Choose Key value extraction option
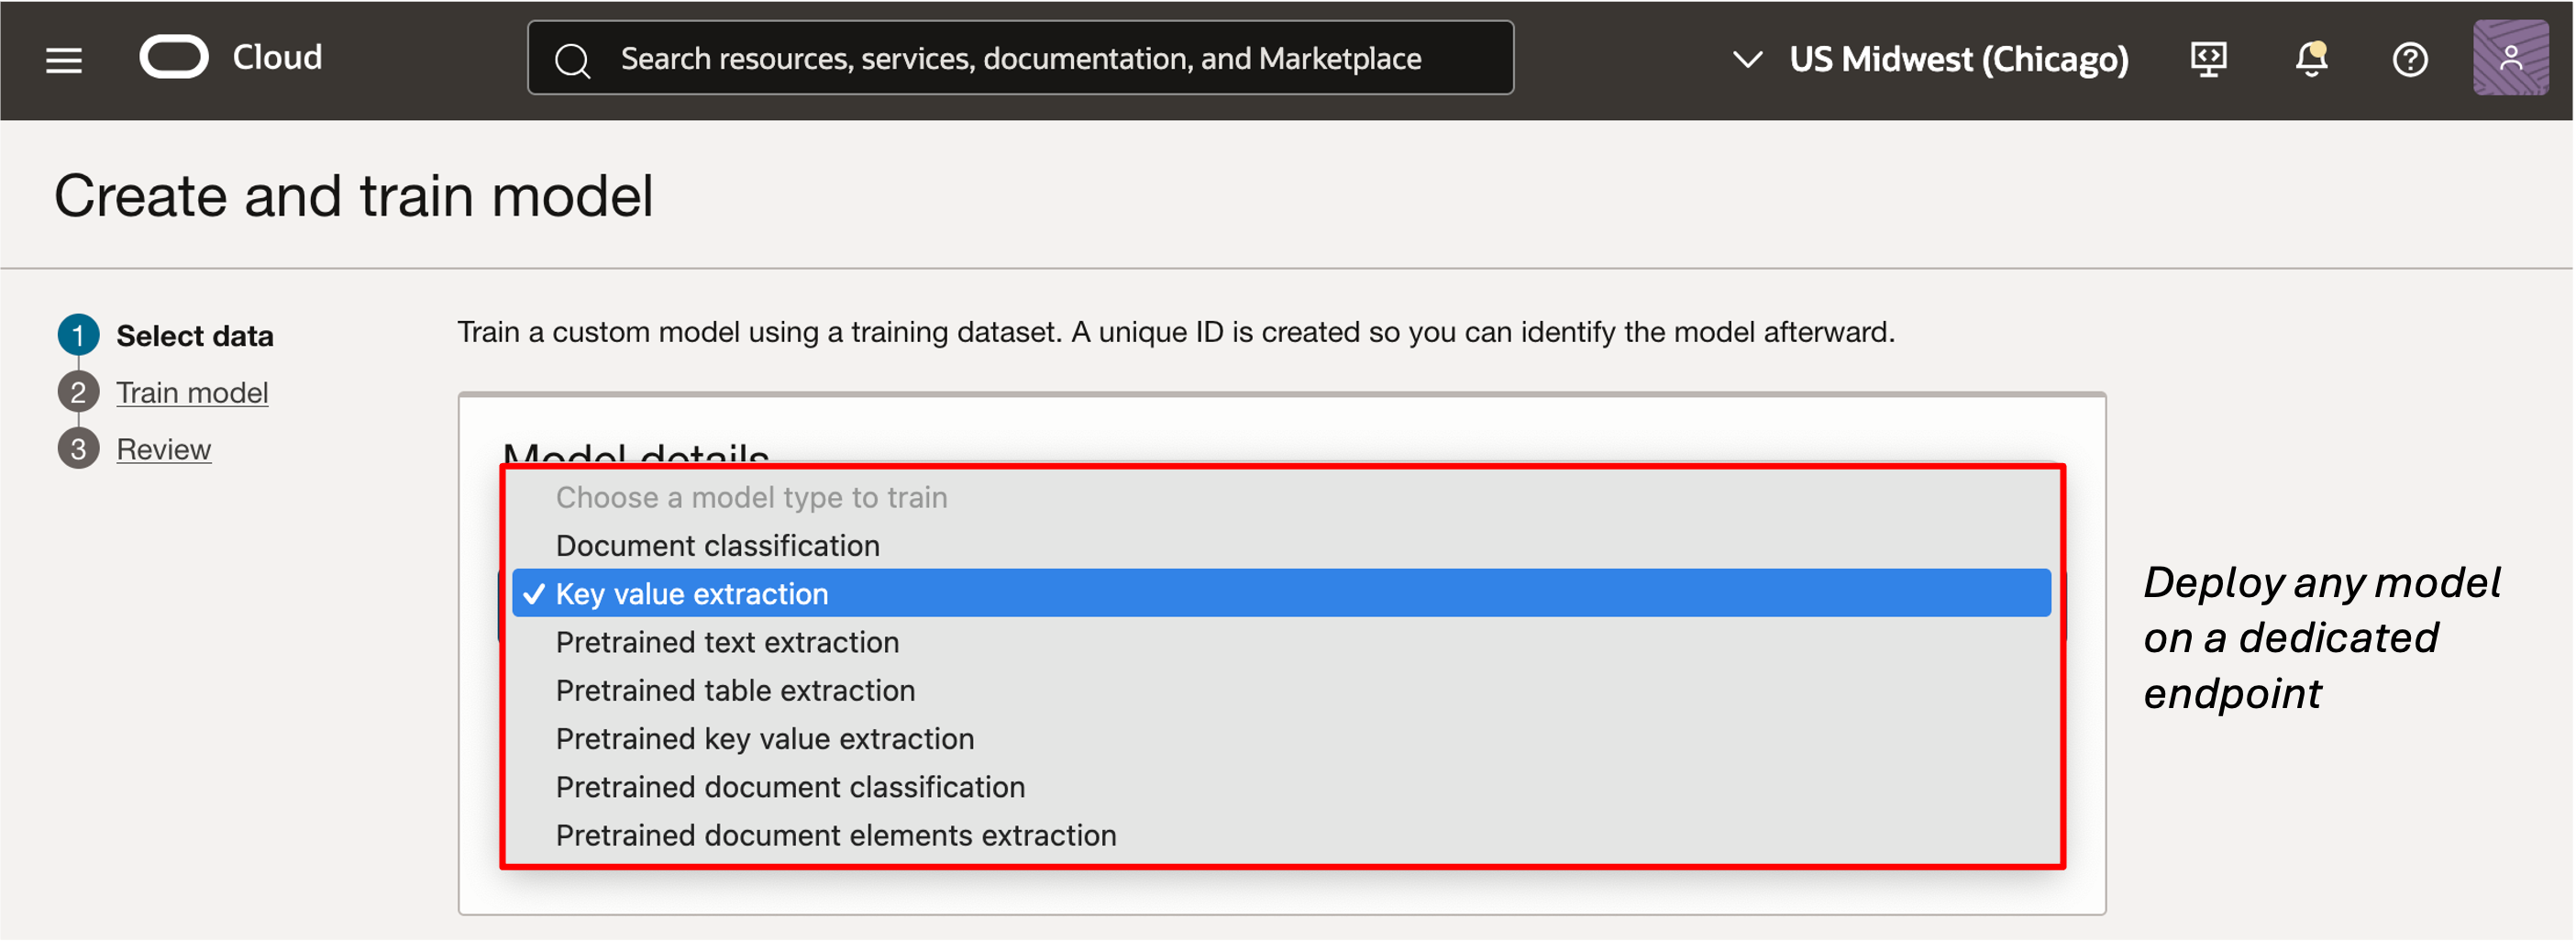Screen dimensions: 2576x941 point(692,593)
